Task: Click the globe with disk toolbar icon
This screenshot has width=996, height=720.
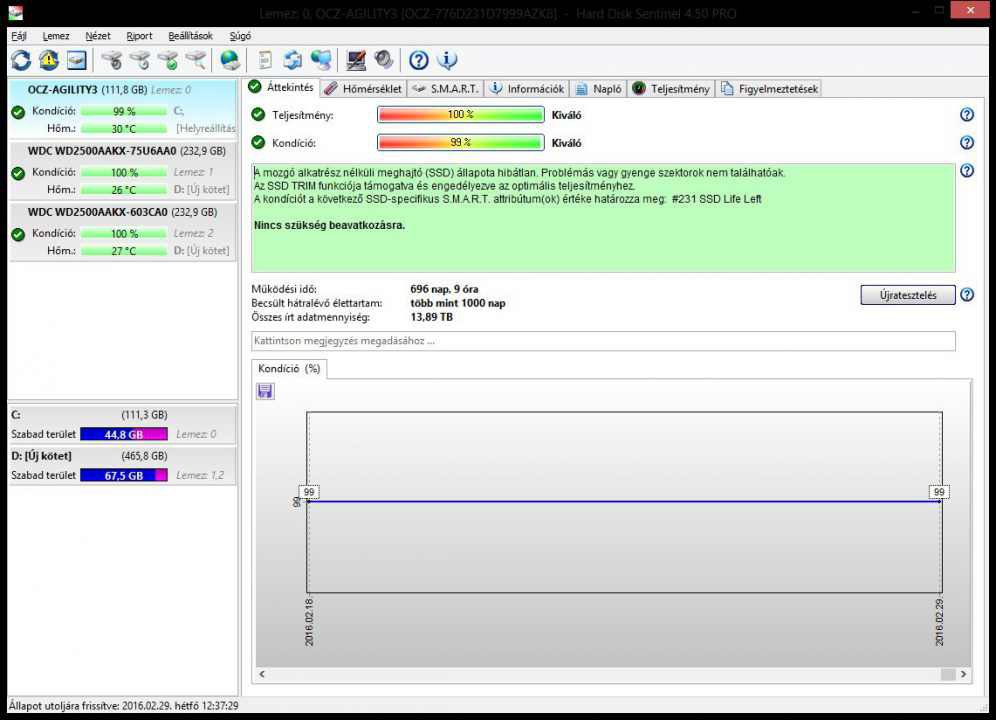Action: [x=230, y=60]
